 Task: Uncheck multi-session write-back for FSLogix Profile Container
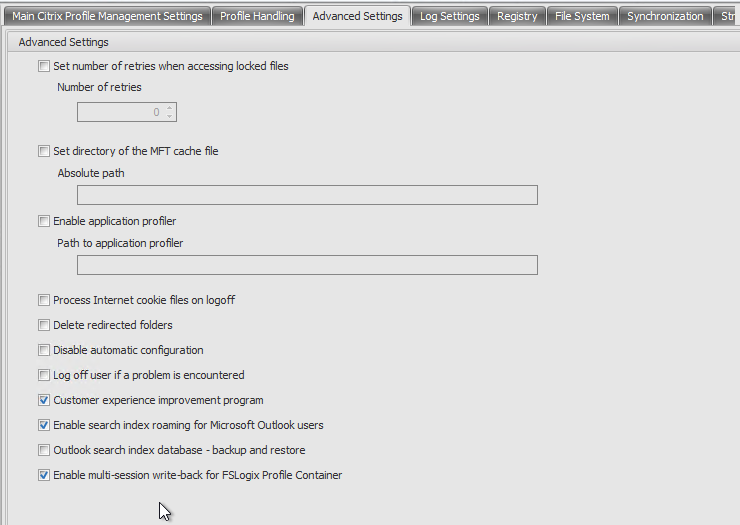(44, 475)
